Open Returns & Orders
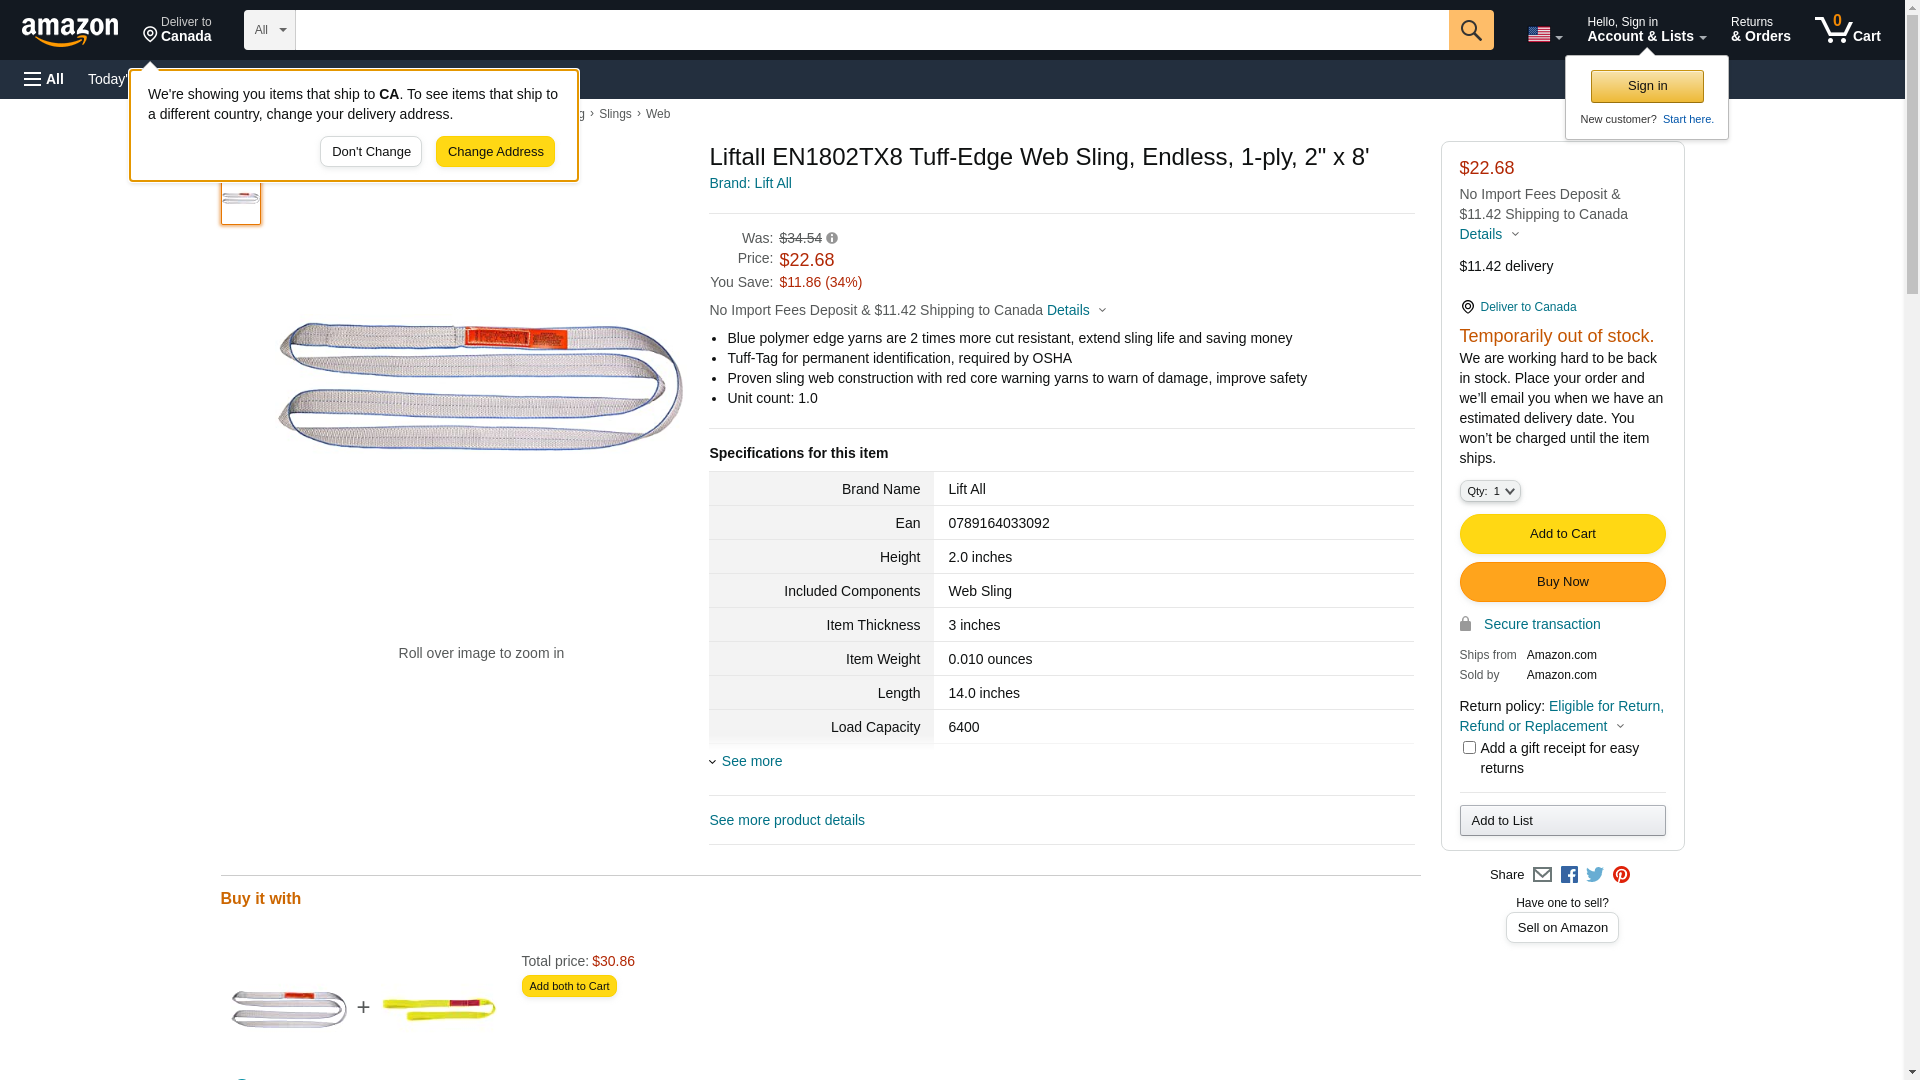1920x1080 pixels. pyautogui.click(x=1760, y=30)
